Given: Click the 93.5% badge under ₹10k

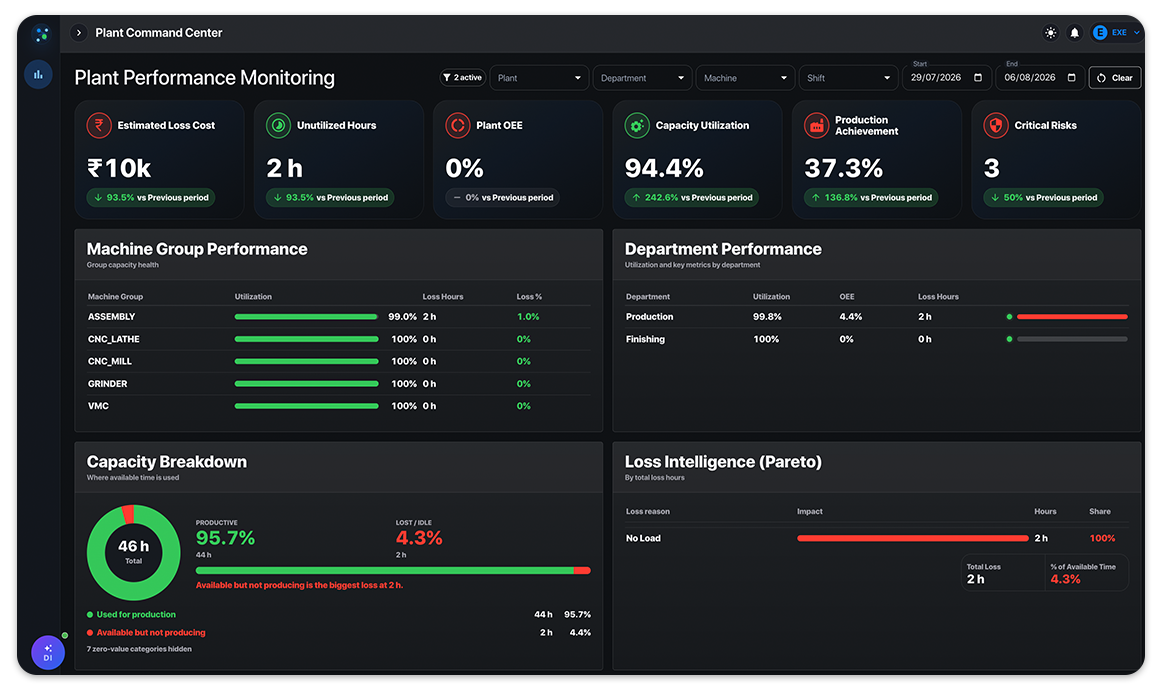Looking at the screenshot, I should click(x=151, y=197).
